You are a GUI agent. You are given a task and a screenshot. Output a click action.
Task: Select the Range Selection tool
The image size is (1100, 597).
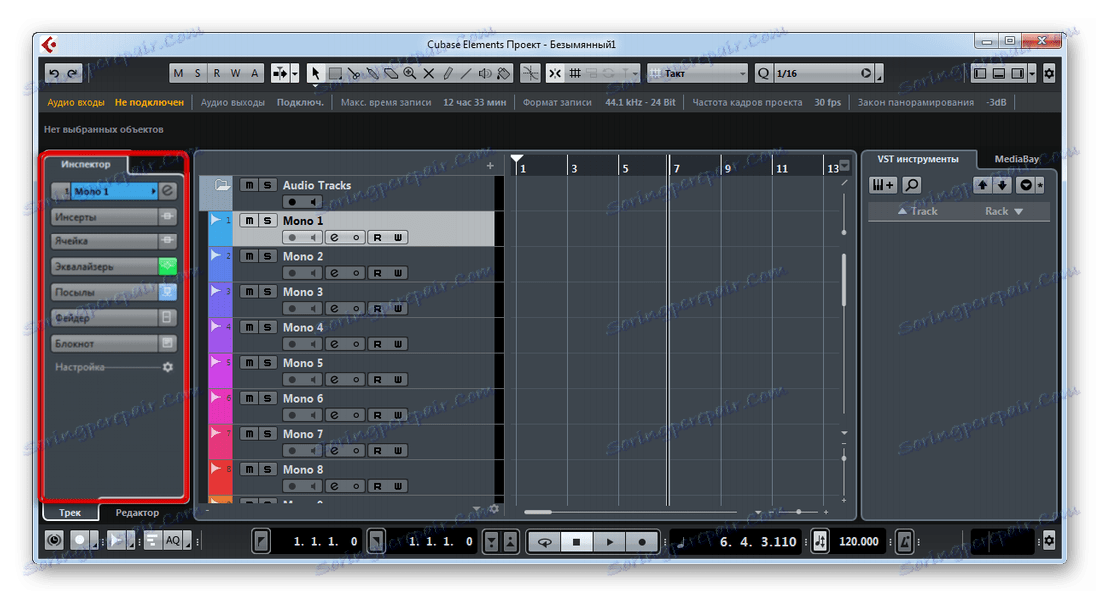(335, 73)
